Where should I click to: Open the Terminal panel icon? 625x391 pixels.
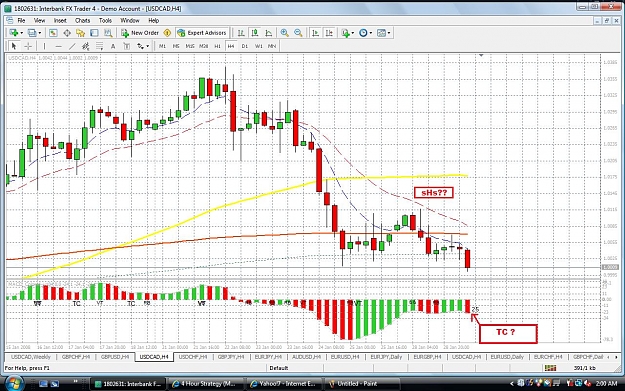click(94, 33)
